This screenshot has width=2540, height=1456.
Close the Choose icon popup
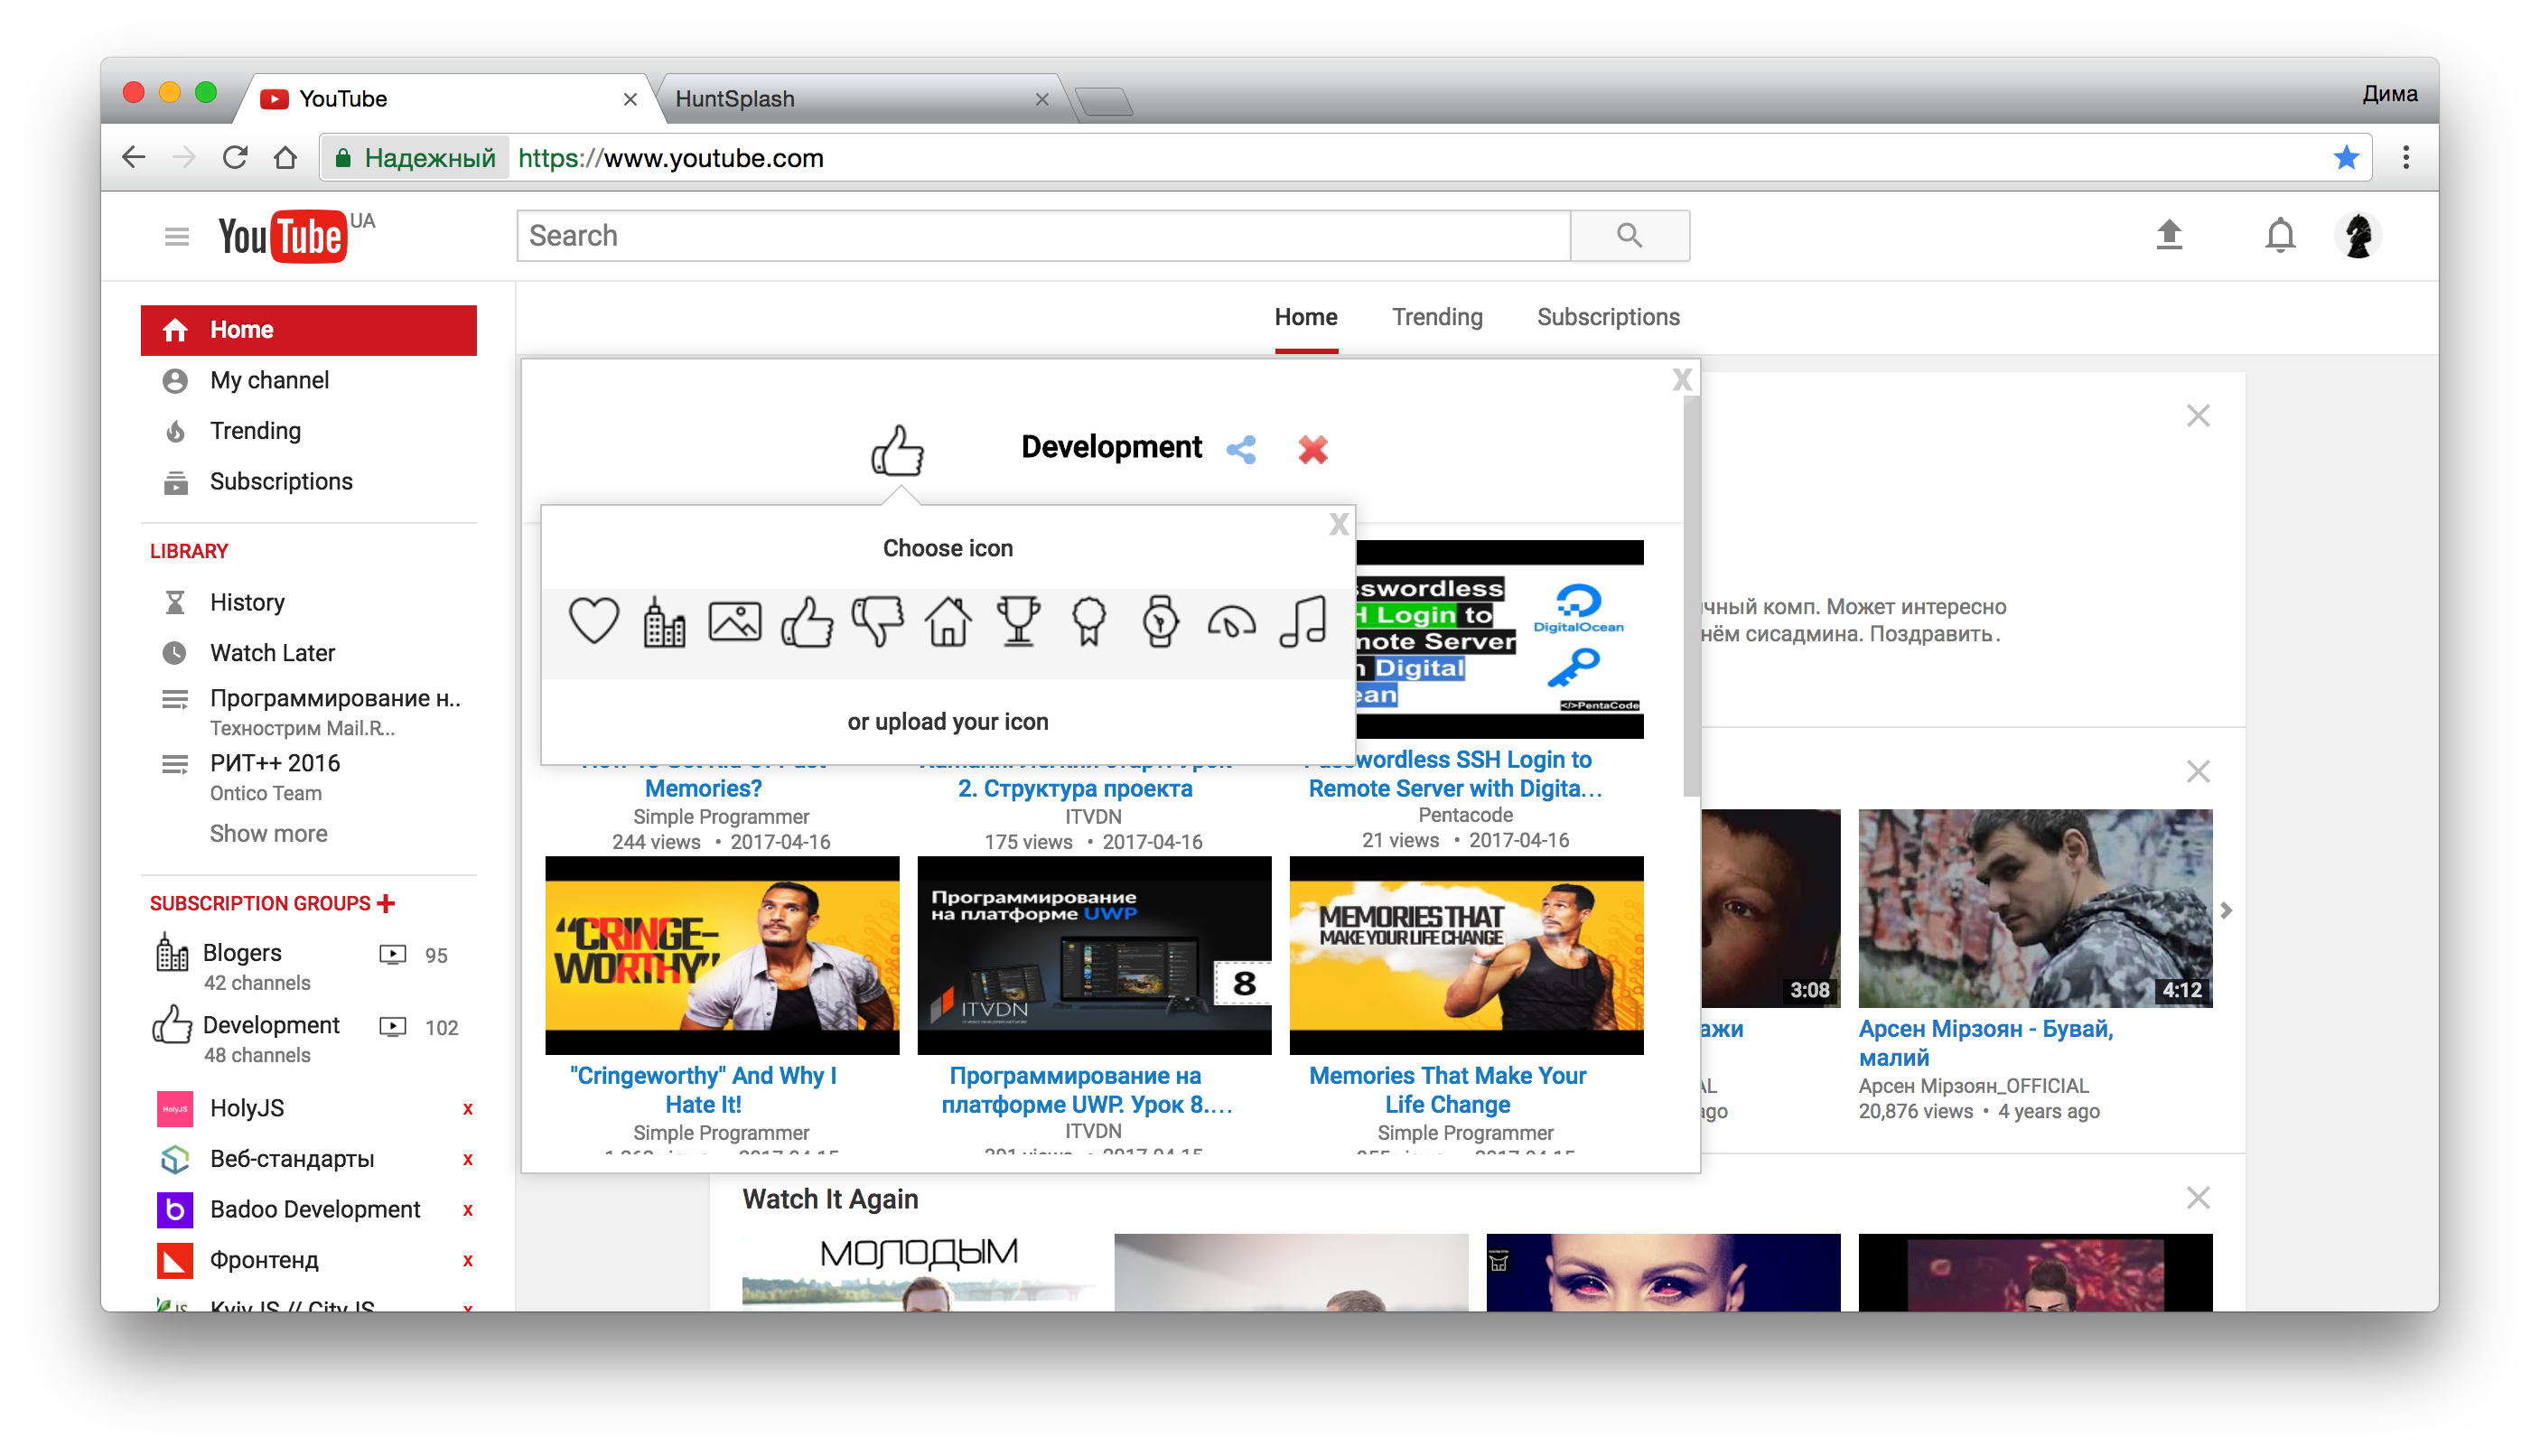[x=1338, y=523]
